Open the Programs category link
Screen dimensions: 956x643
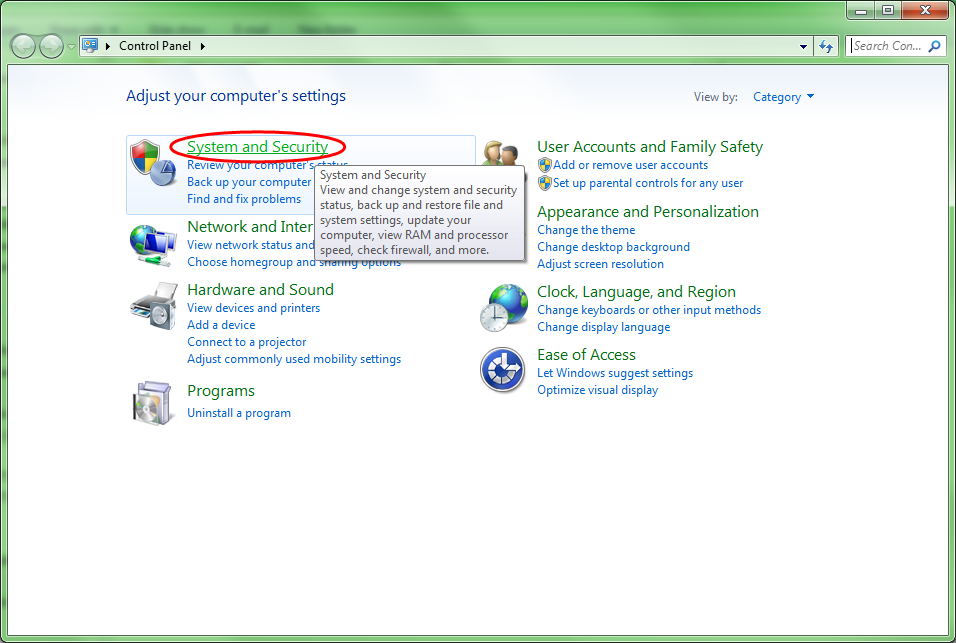[221, 391]
